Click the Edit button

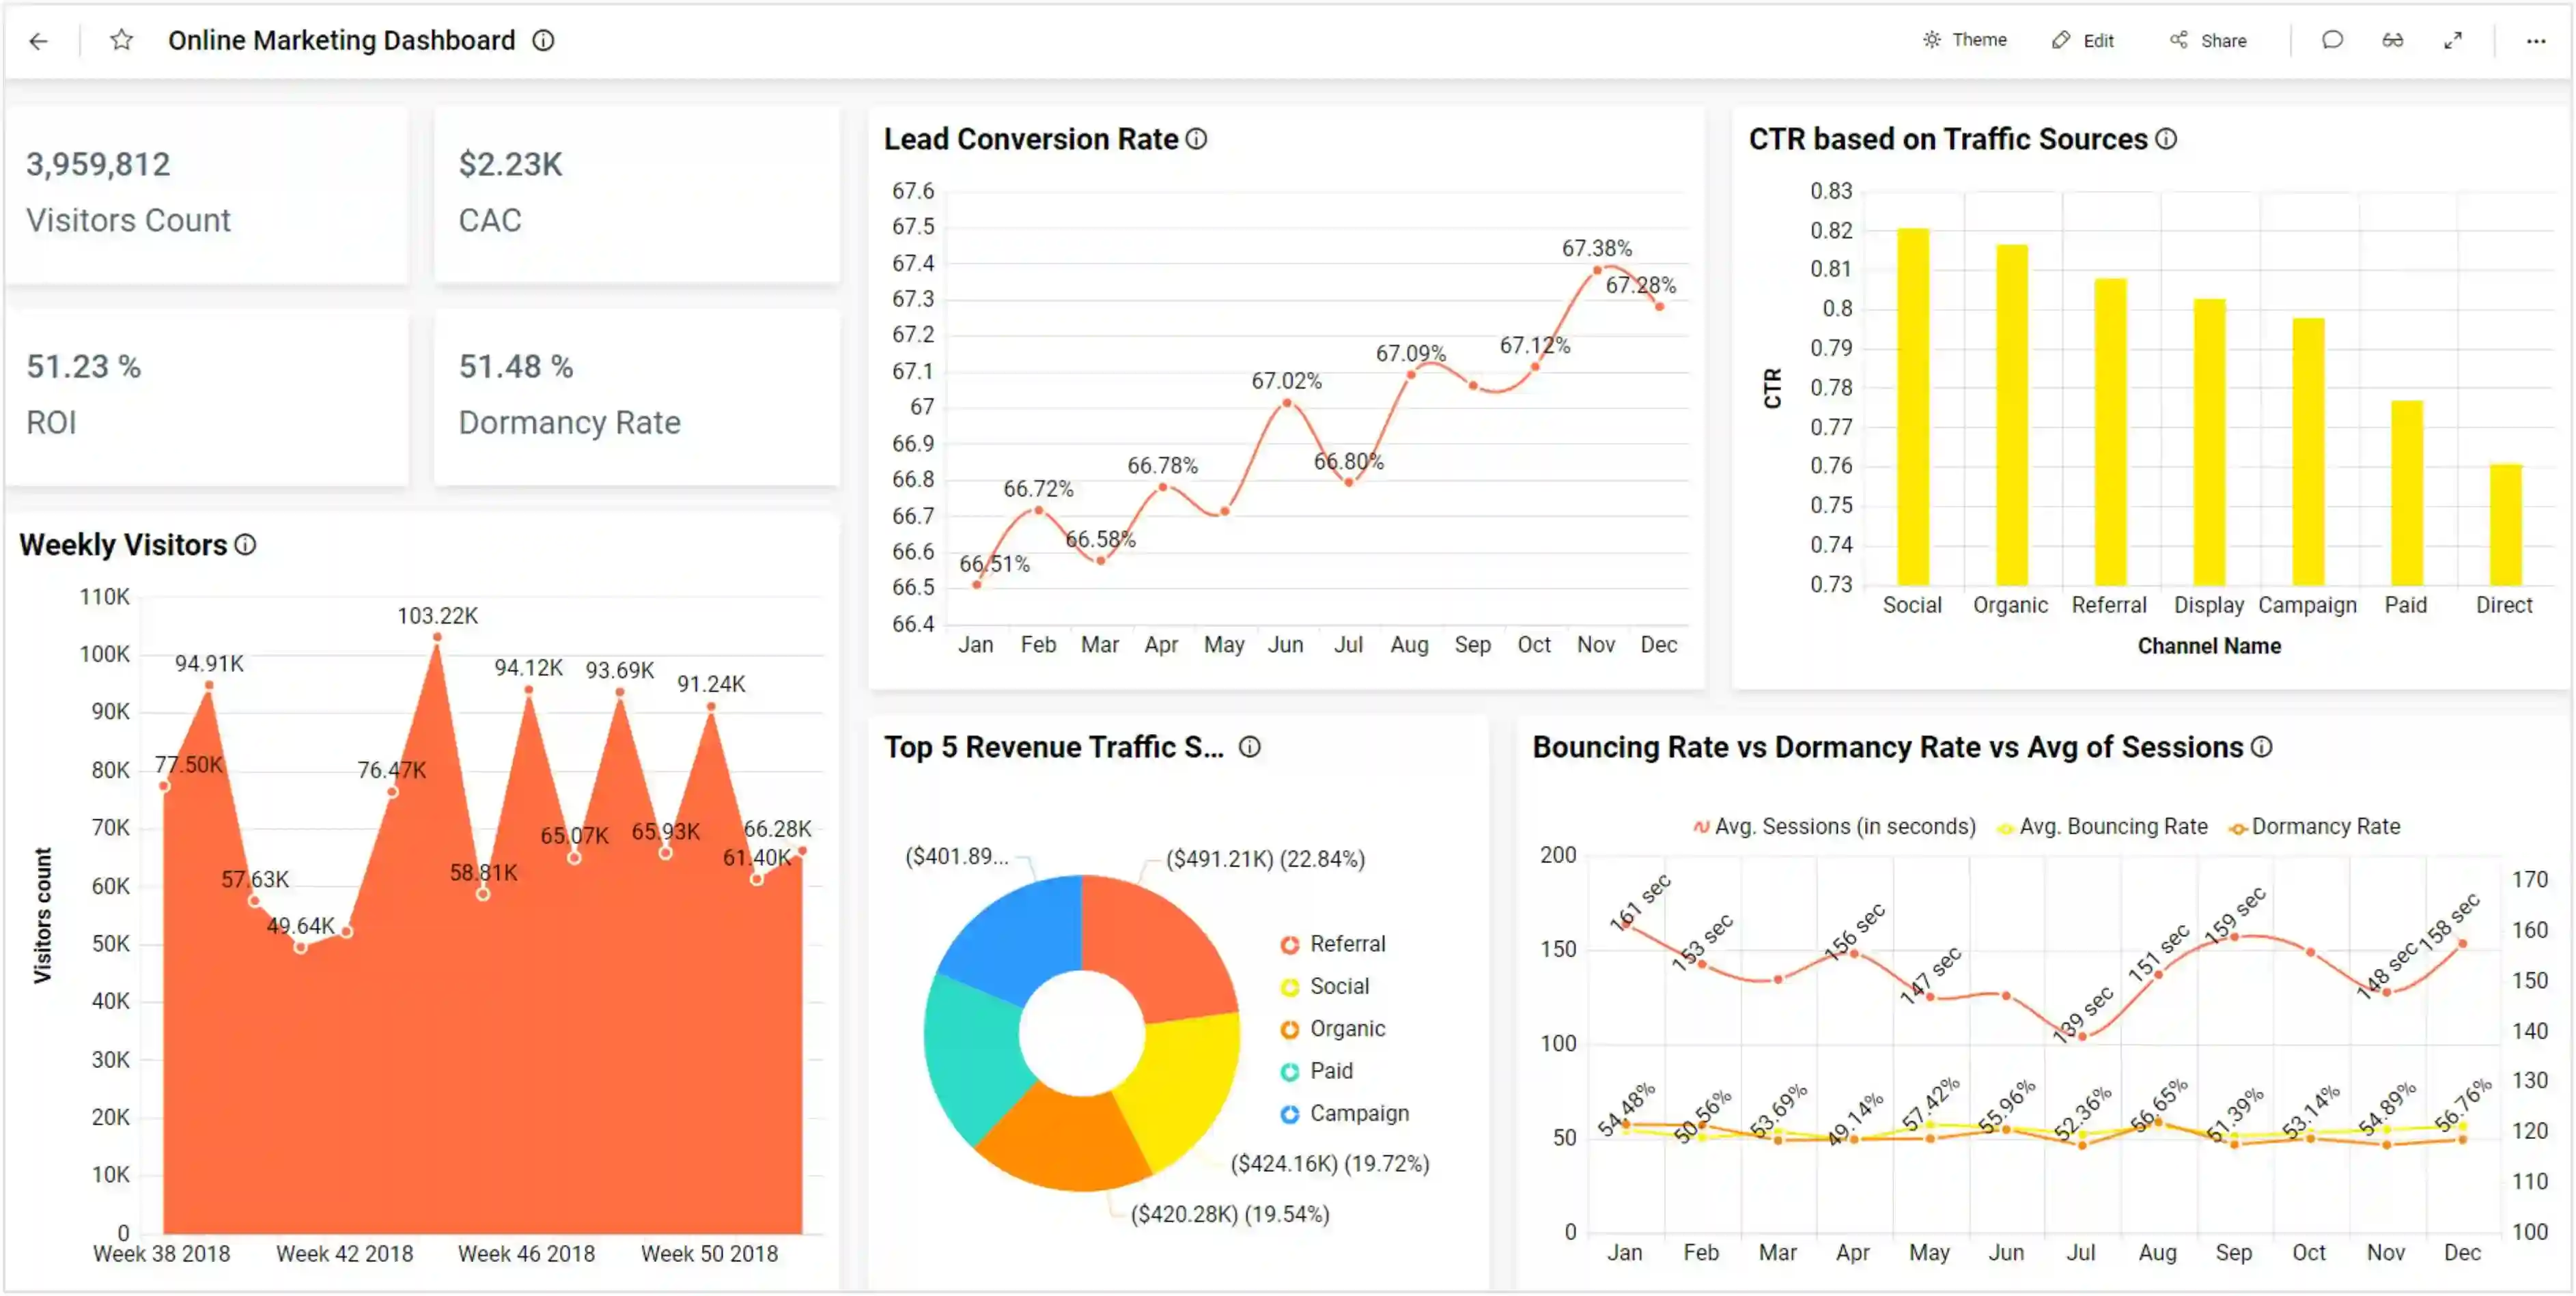pyautogui.click(x=2083, y=40)
